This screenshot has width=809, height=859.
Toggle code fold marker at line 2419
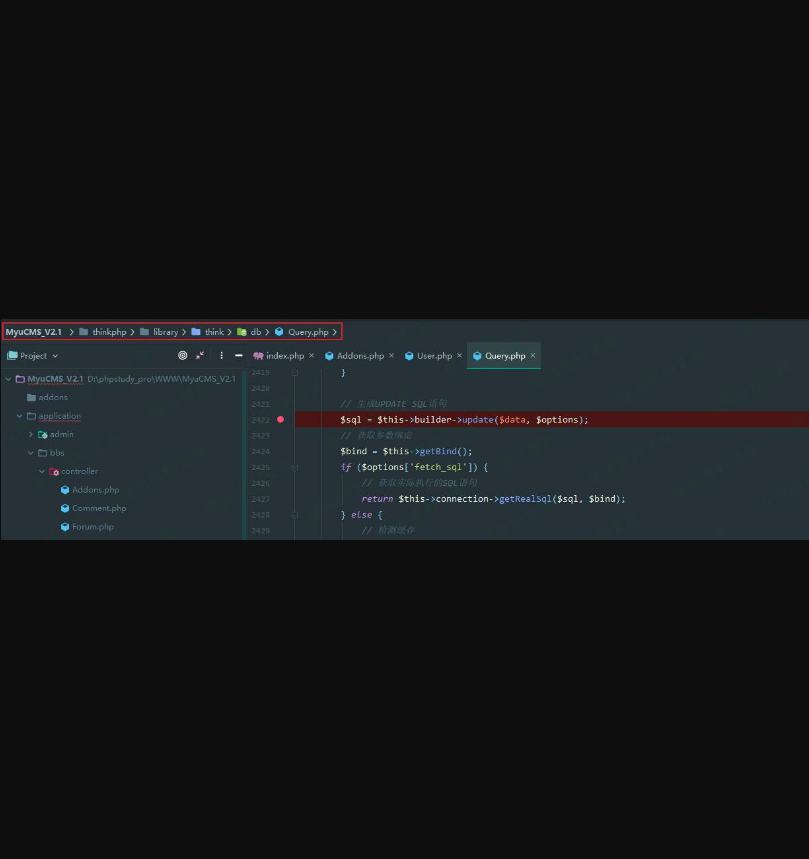tap(294, 372)
